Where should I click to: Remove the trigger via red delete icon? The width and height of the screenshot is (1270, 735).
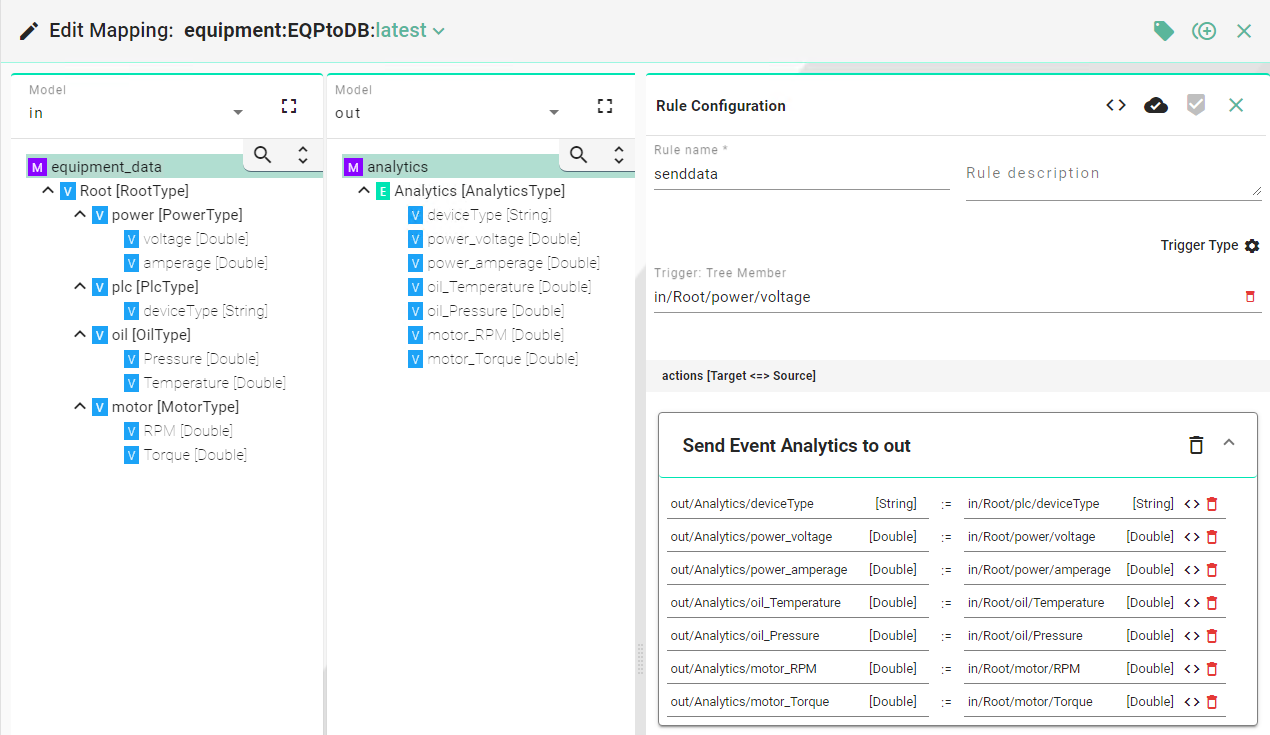coord(1250,296)
